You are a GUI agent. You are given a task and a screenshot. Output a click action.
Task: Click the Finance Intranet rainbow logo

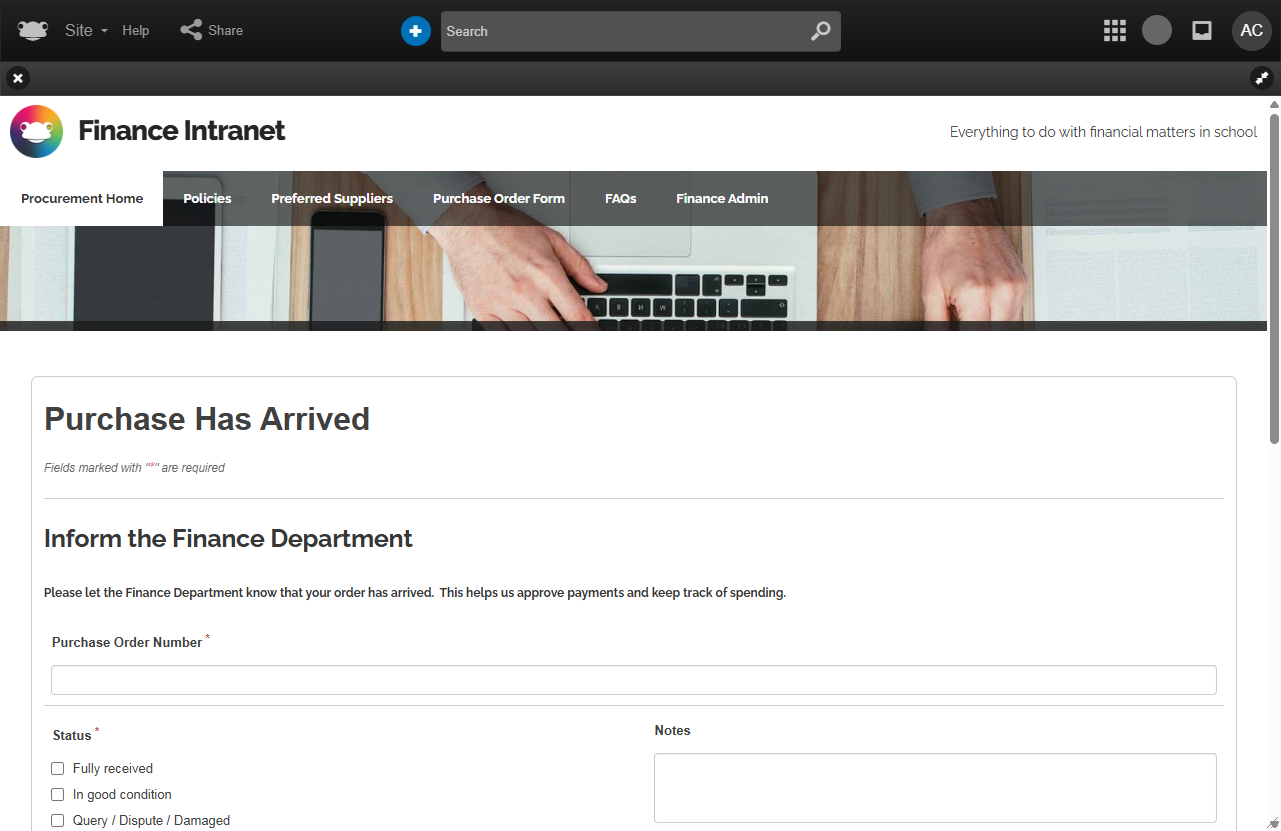point(37,132)
